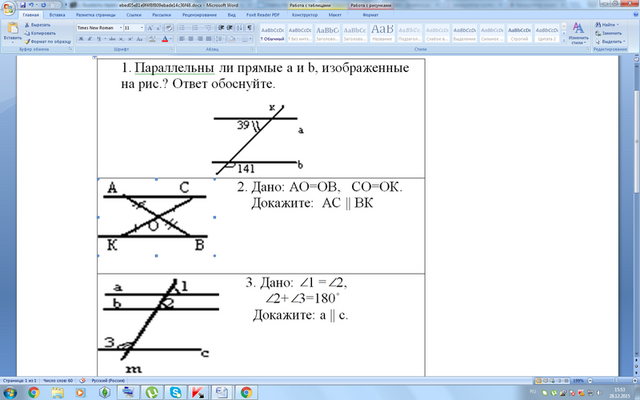The height and width of the screenshot is (400, 640).
Task: Align text right
Action: click(x=200, y=39)
